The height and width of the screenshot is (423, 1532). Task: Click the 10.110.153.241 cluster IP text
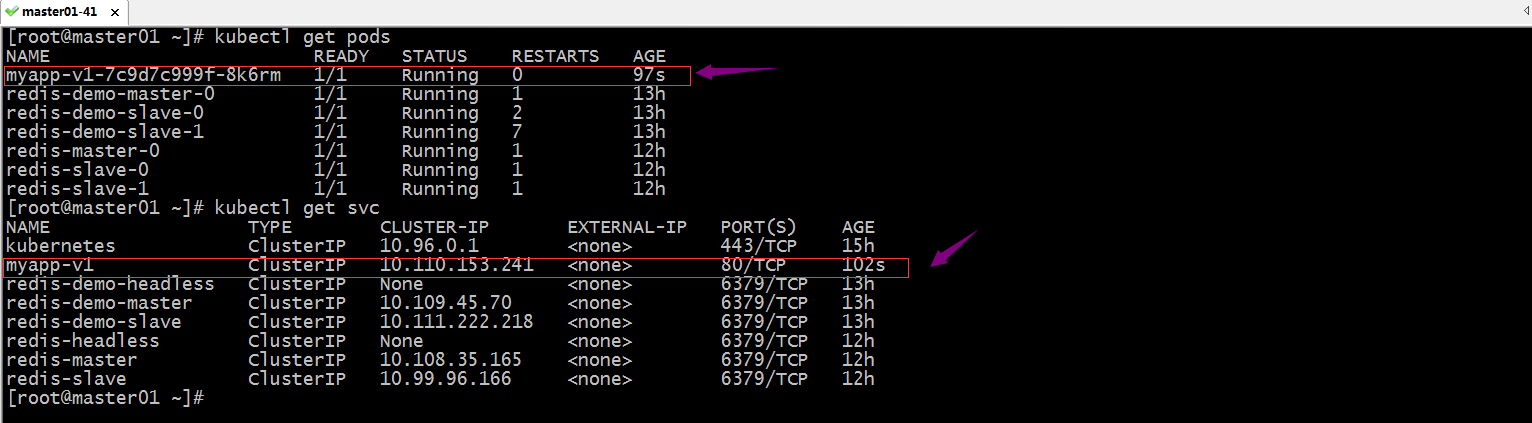coord(456,265)
